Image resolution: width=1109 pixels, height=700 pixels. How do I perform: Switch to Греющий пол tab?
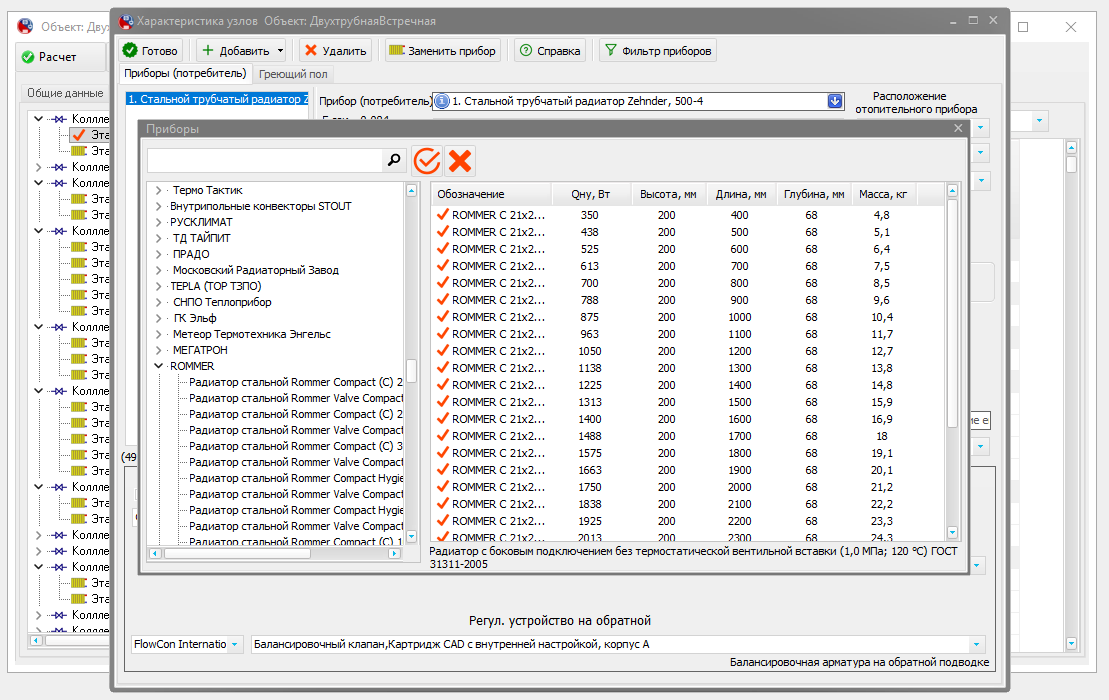[x=293, y=74]
